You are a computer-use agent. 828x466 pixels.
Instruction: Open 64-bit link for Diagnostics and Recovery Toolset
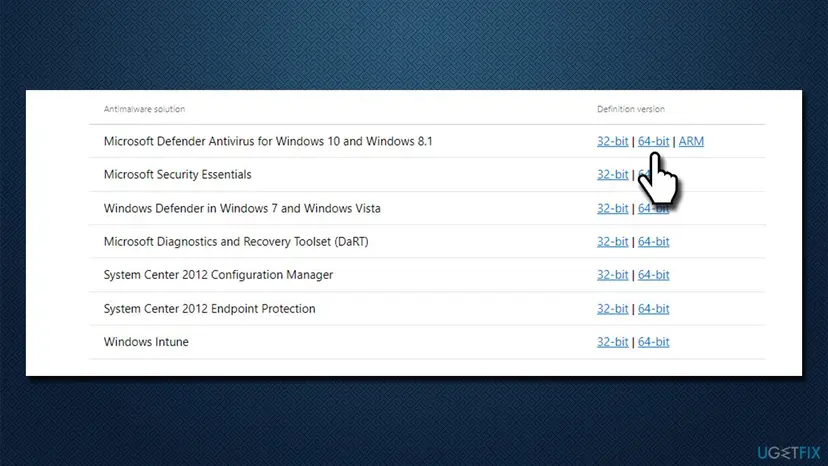tap(653, 241)
